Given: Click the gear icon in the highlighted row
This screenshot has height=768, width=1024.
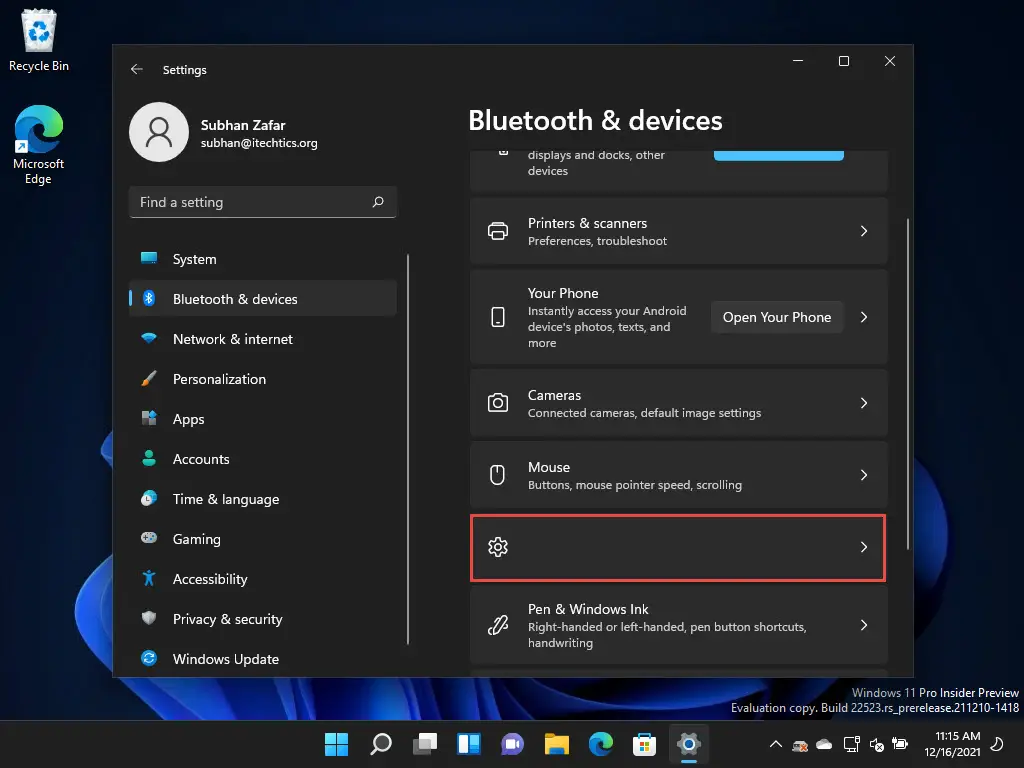Looking at the screenshot, I should (498, 547).
